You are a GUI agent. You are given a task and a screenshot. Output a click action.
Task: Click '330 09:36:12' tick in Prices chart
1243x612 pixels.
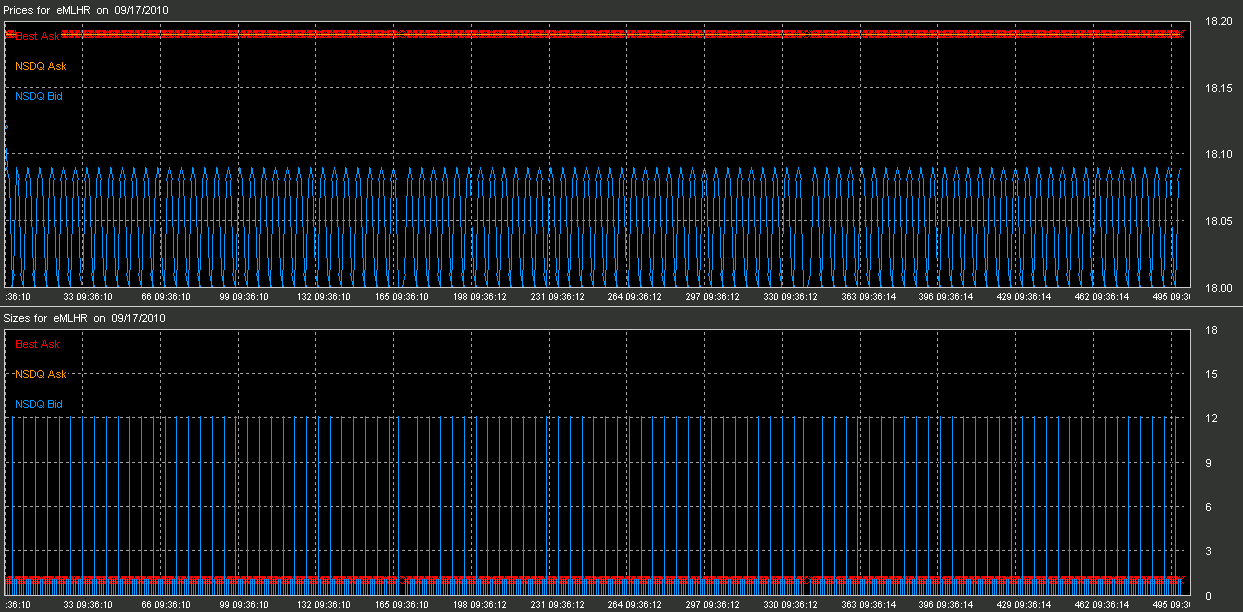pos(789,297)
